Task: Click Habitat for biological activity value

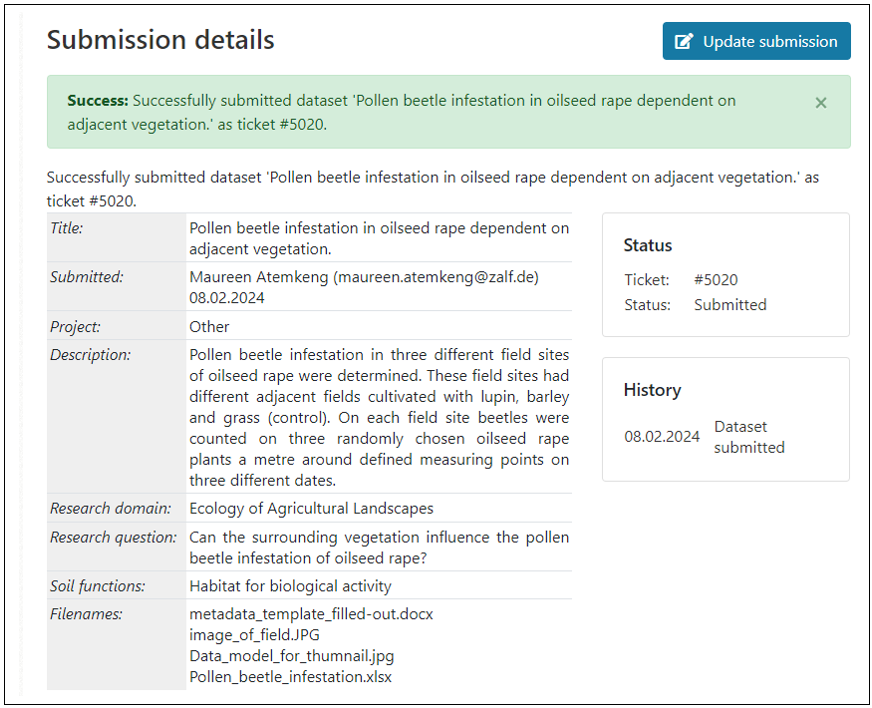Action: (x=290, y=586)
